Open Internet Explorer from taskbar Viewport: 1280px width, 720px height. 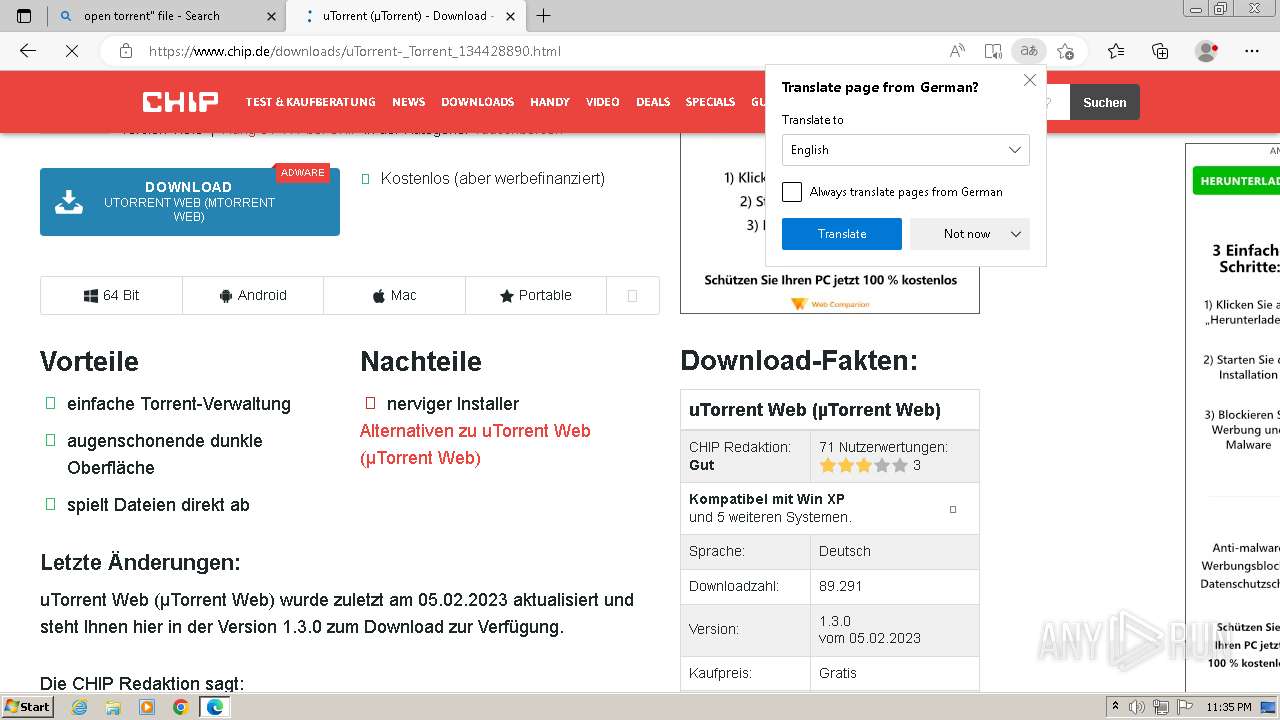tap(79, 707)
